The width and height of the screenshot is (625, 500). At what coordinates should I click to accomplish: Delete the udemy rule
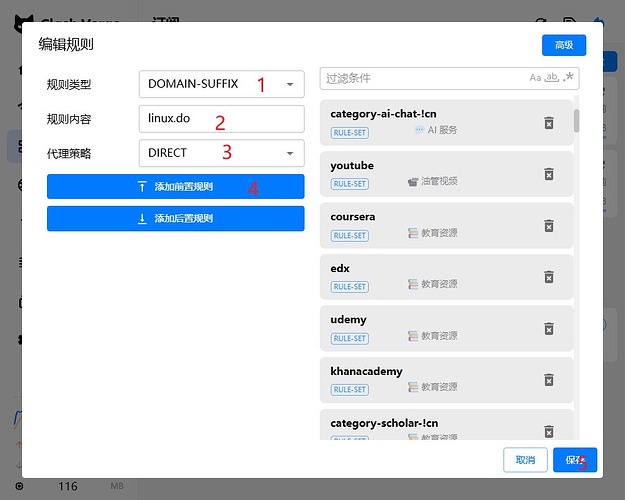(549, 329)
